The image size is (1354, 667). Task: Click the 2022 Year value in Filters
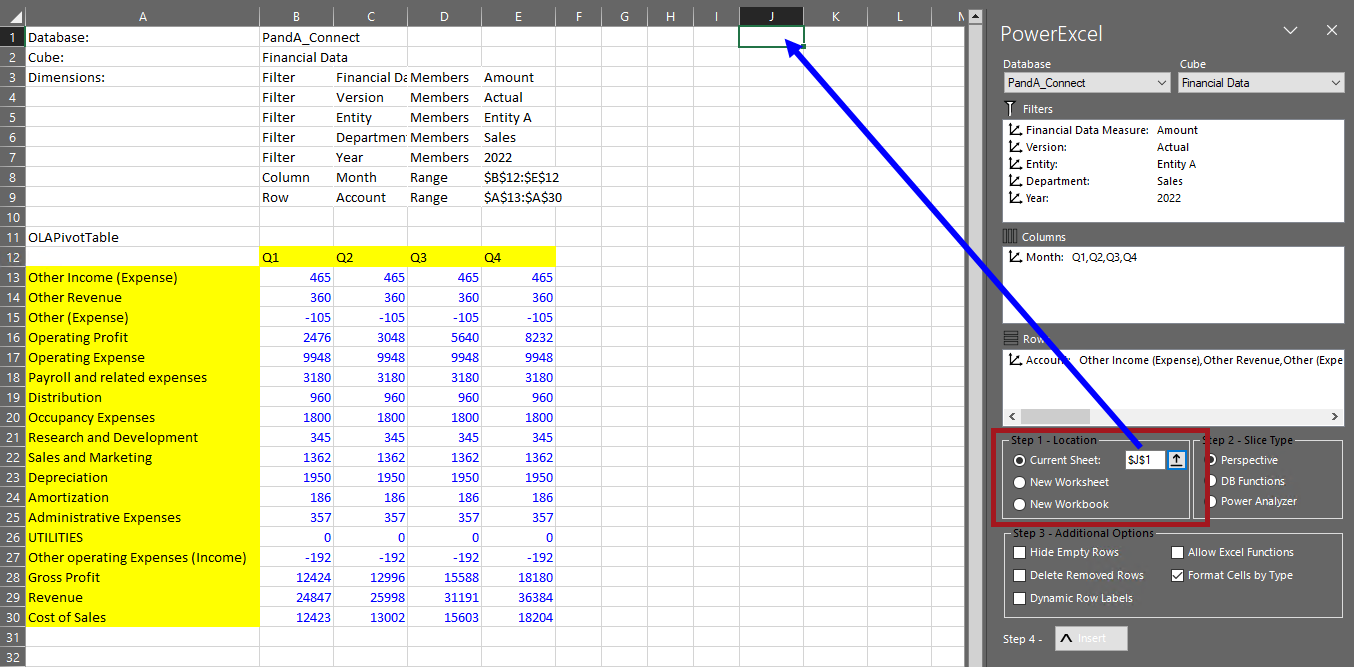pos(1169,198)
